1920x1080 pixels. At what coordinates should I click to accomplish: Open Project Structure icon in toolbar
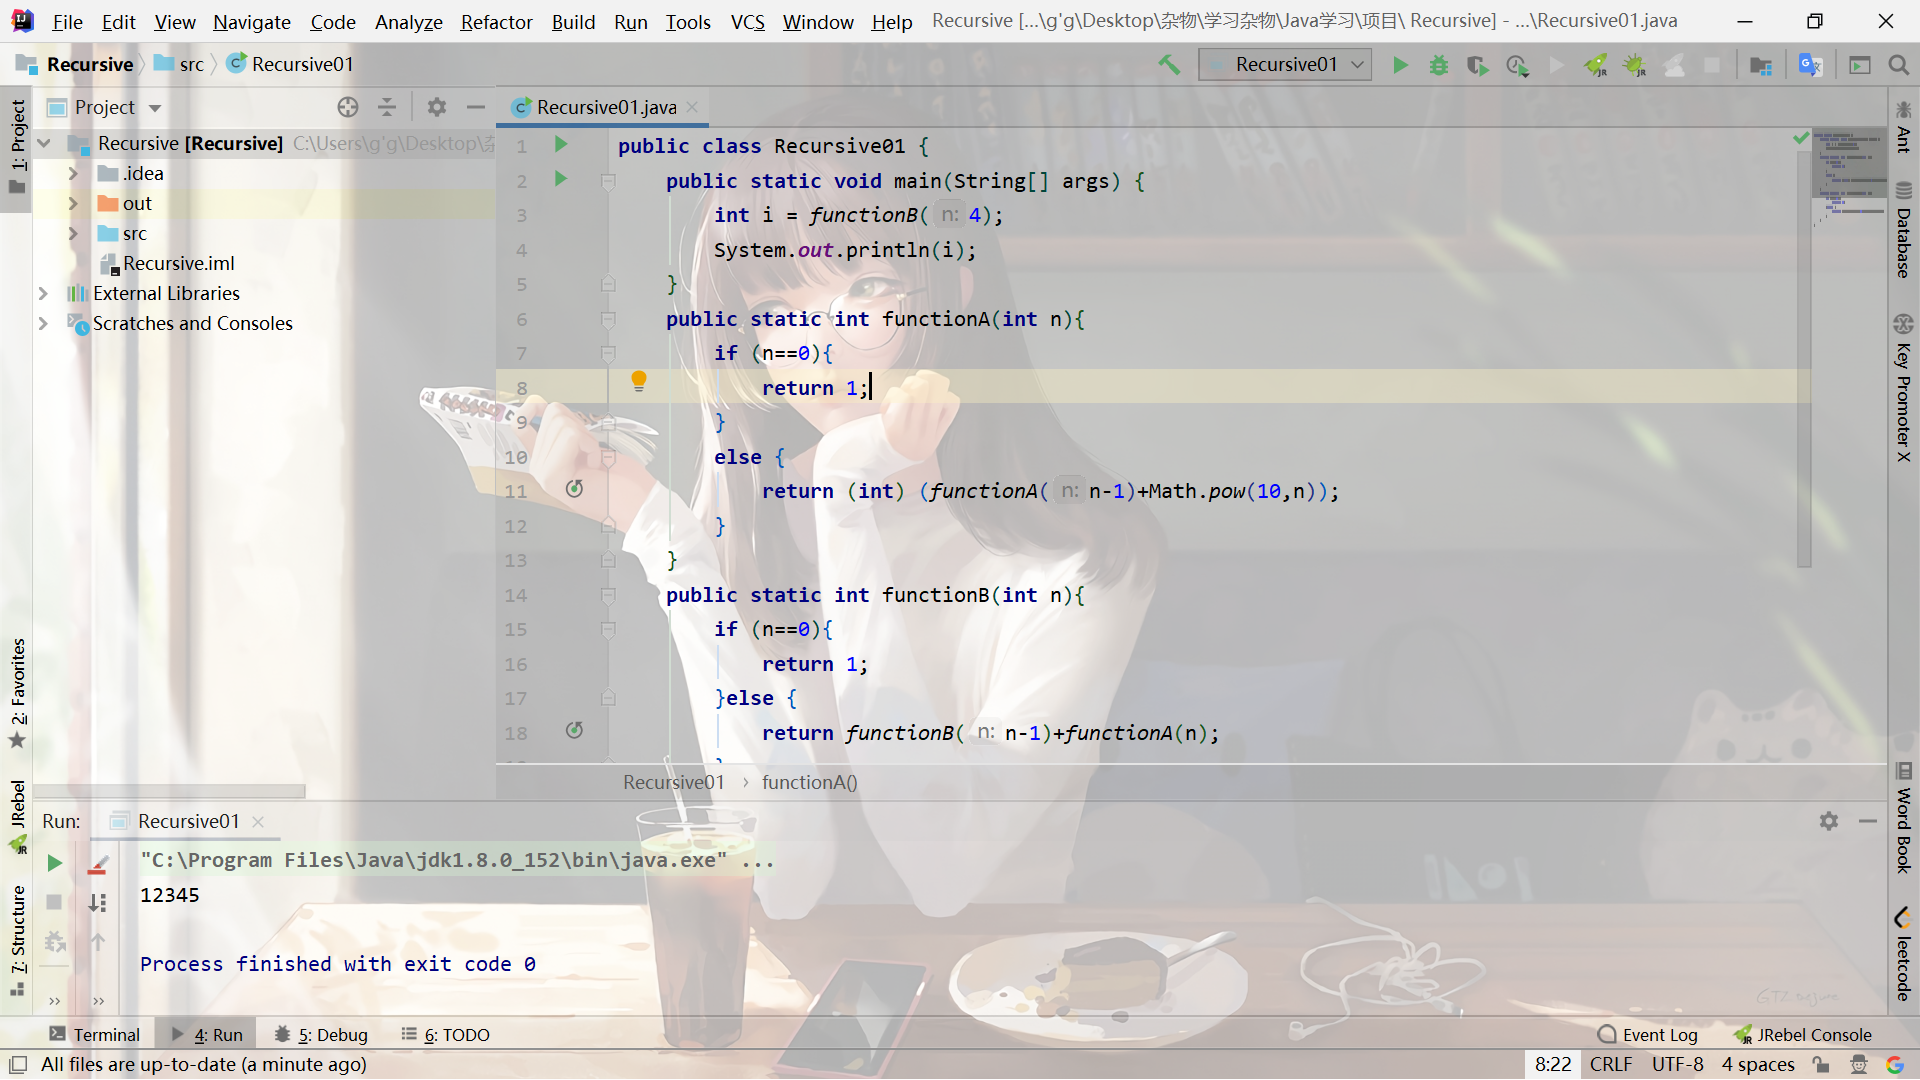click(1761, 65)
